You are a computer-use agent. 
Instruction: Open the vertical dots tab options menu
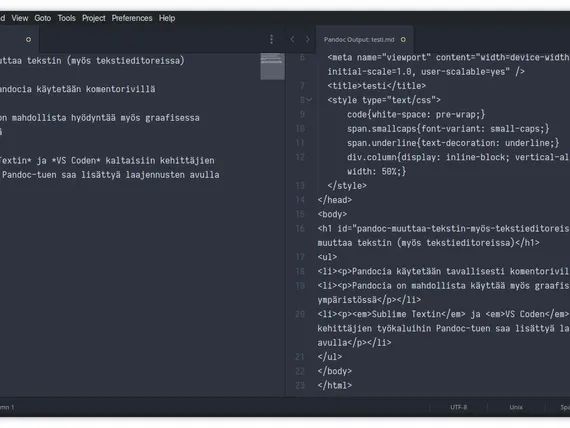(x=272, y=39)
